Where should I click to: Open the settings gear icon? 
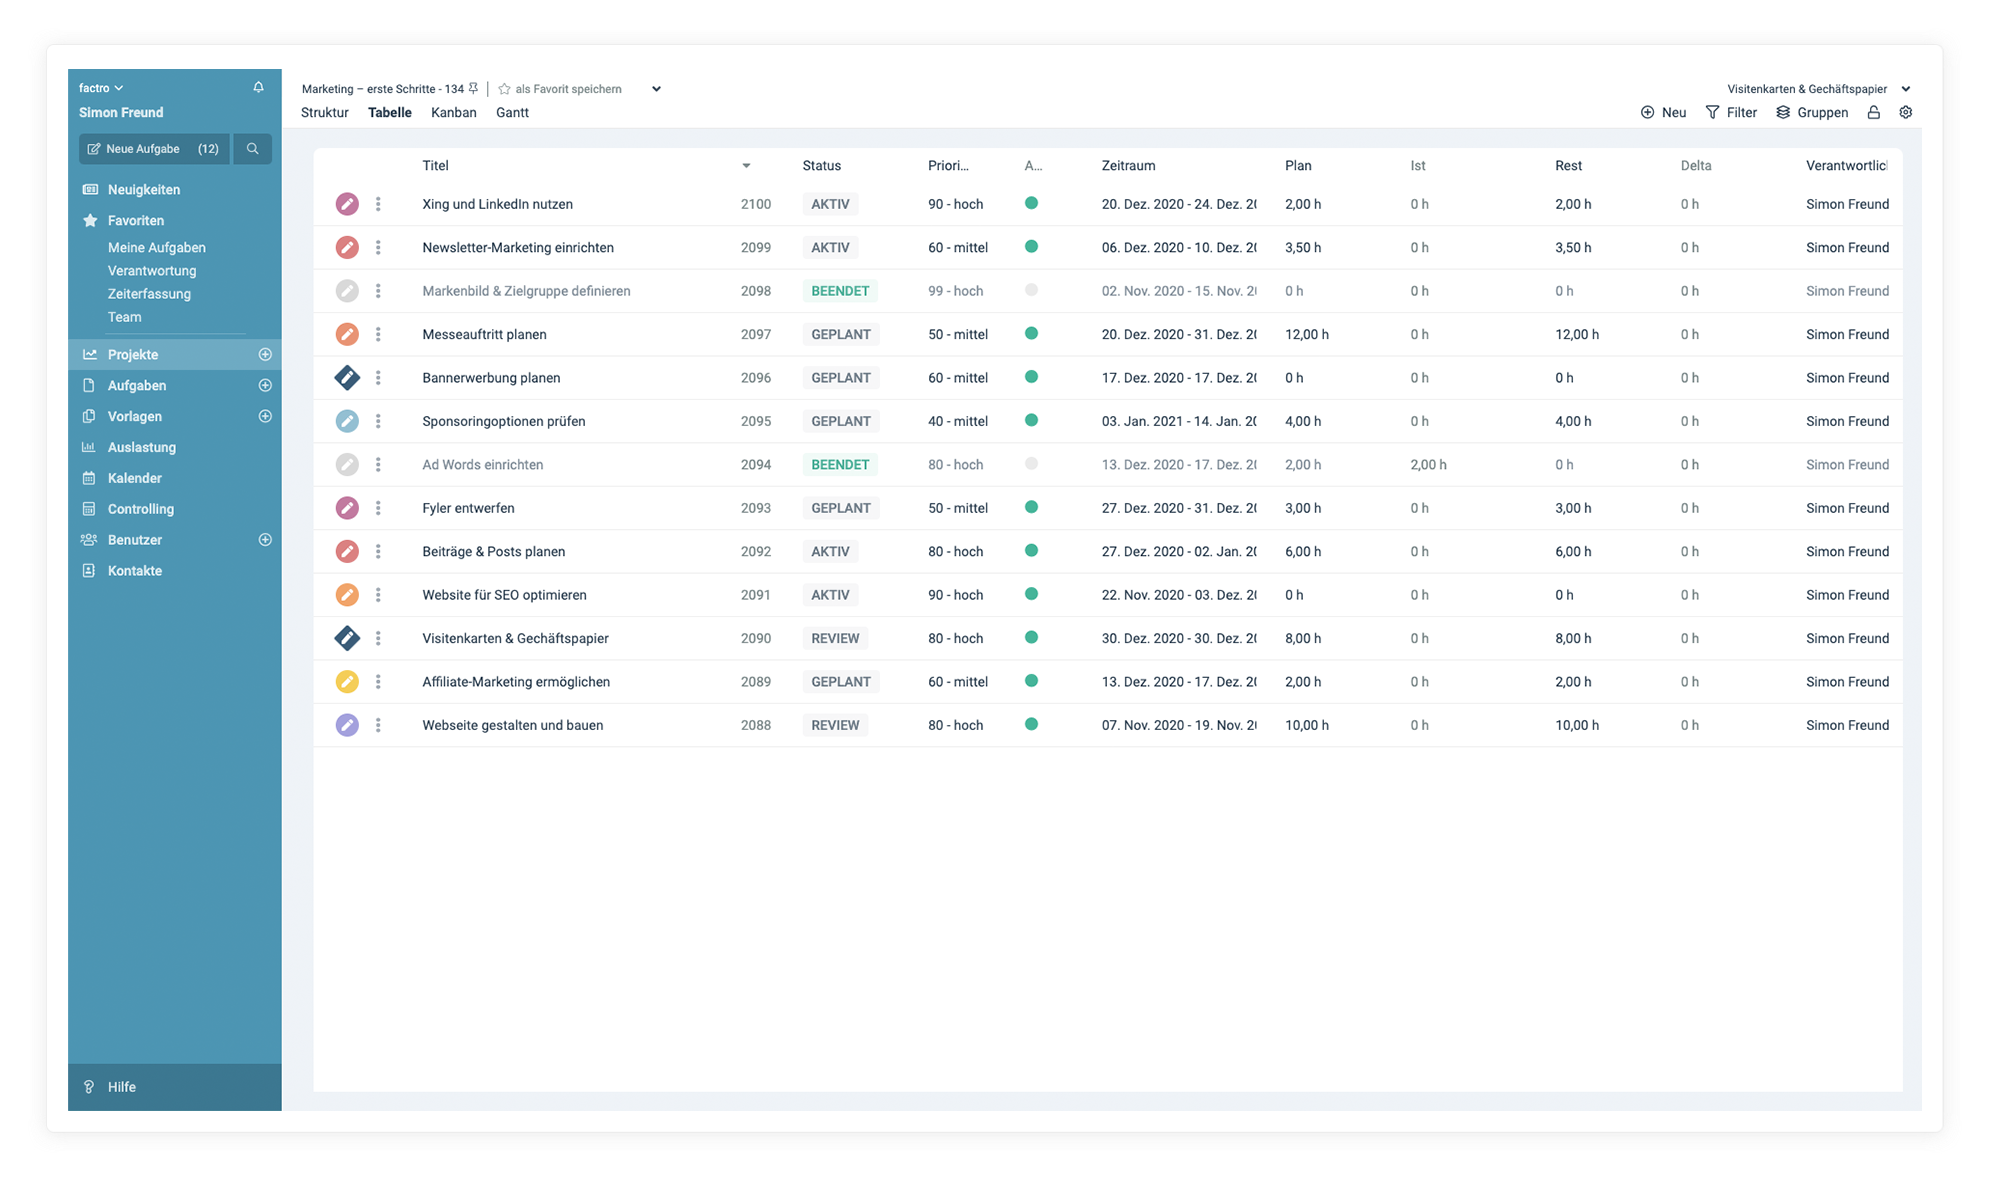[1905, 113]
